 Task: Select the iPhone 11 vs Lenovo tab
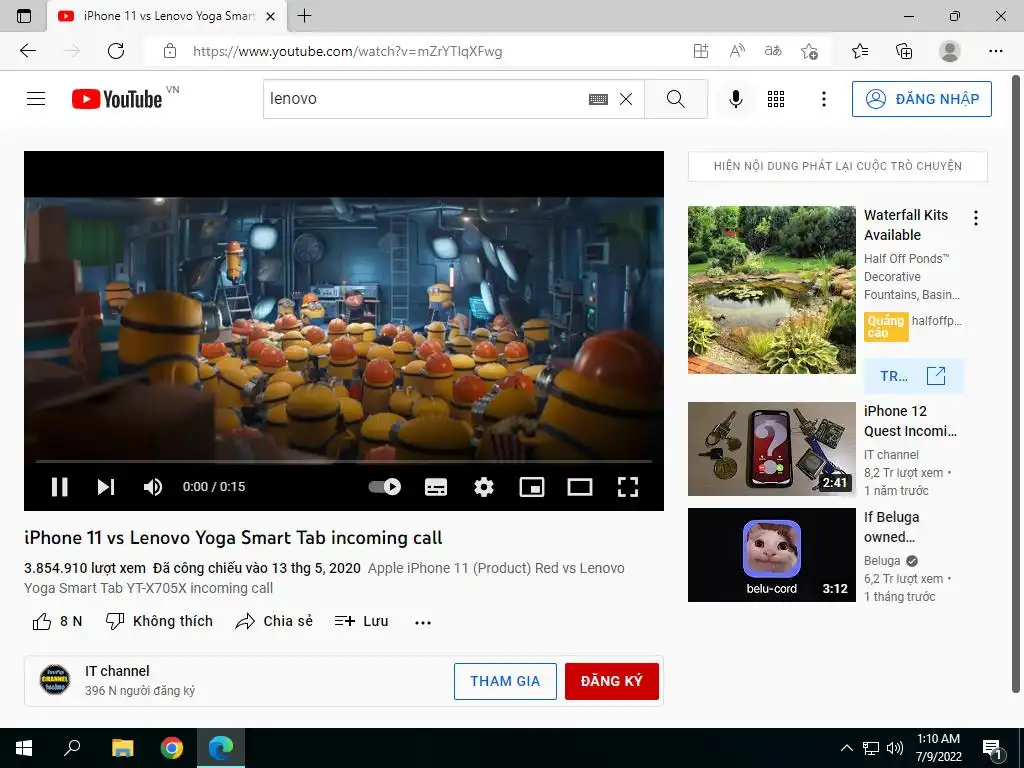(x=167, y=16)
